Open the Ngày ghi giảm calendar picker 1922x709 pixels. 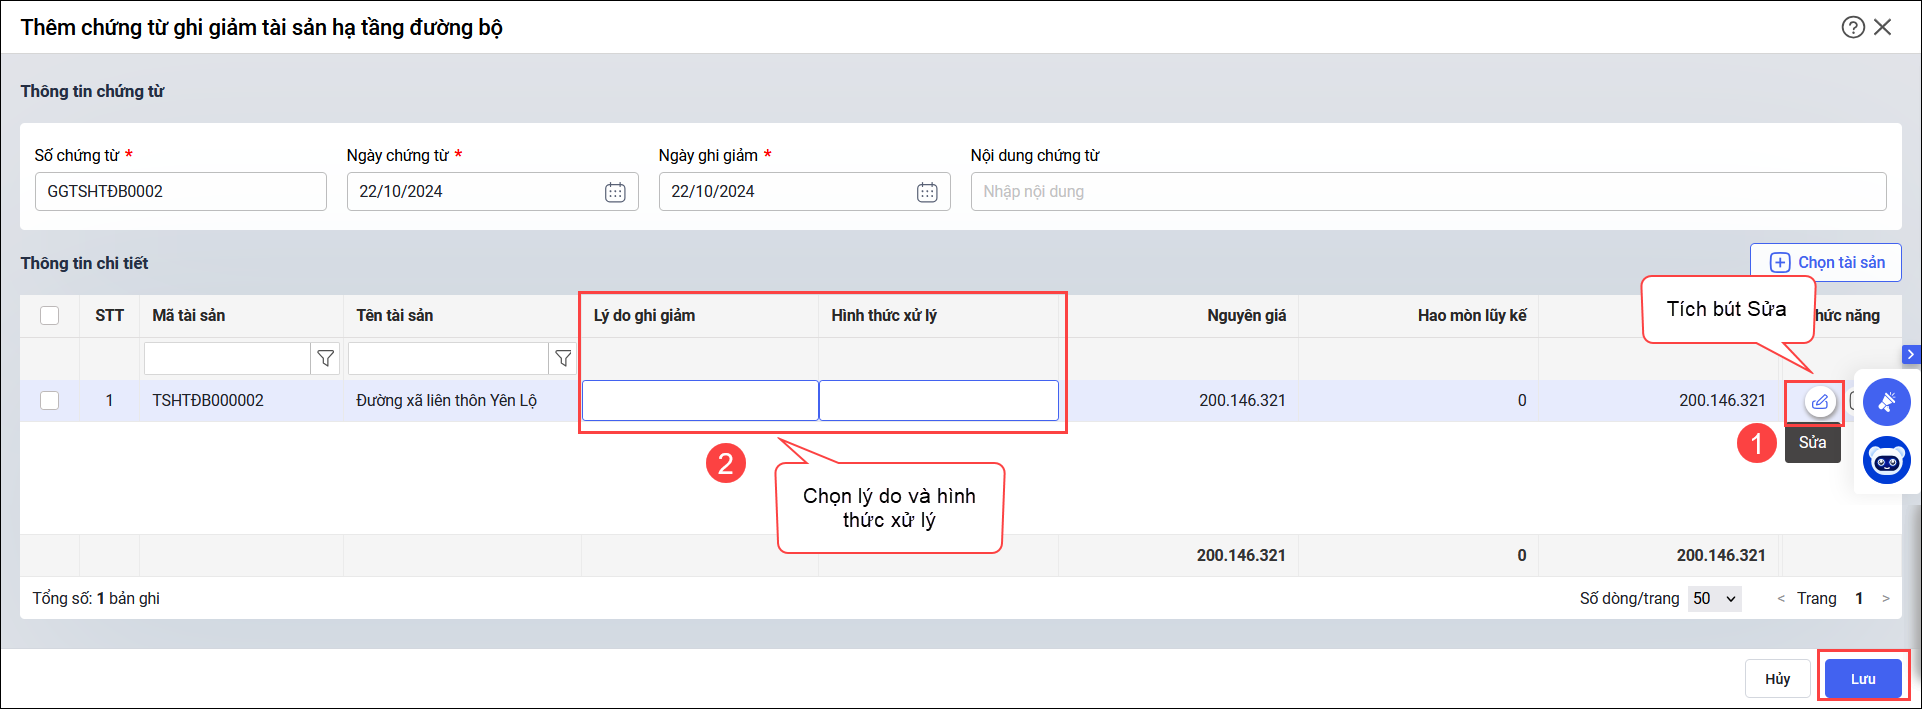tap(927, 192)
